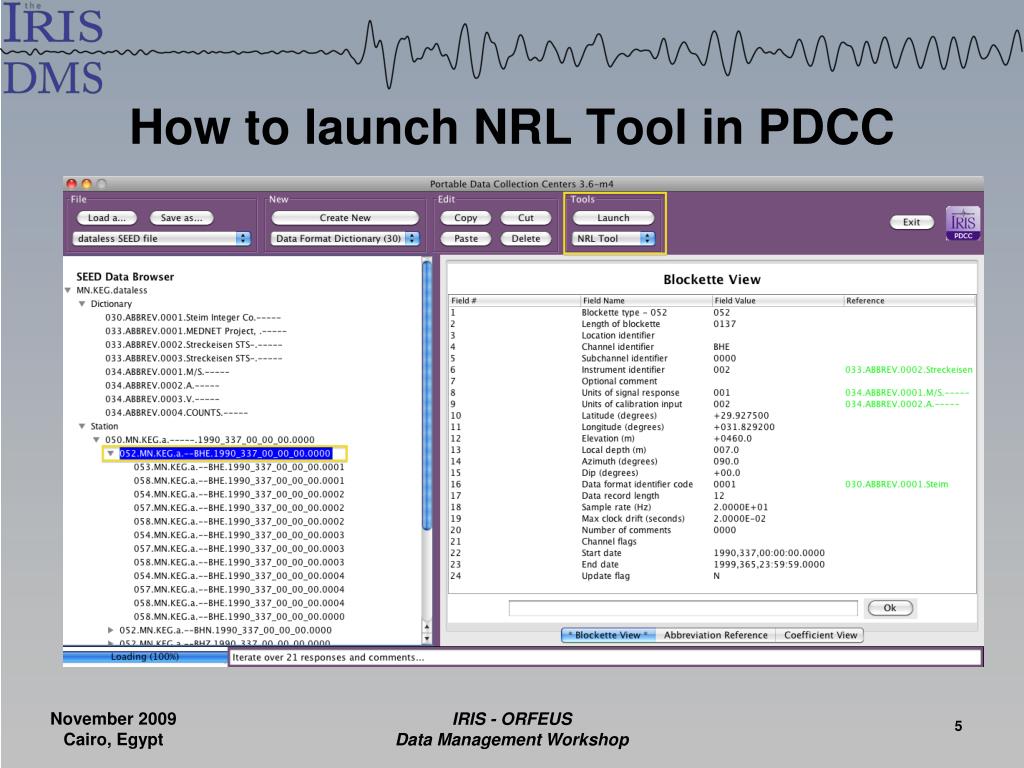The image size is (1024, 768).
Task: Select 033.ABBREV.0002.Streckeisen STS- entry
Action: pos(193,345)
